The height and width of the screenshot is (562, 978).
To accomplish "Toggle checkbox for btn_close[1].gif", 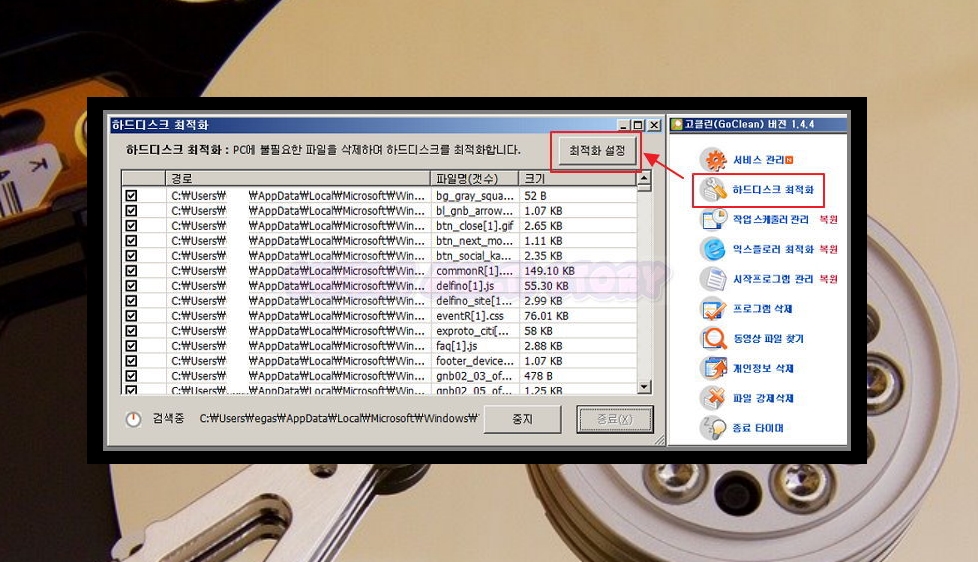I will pyautogui.click(x=131, y=225).
